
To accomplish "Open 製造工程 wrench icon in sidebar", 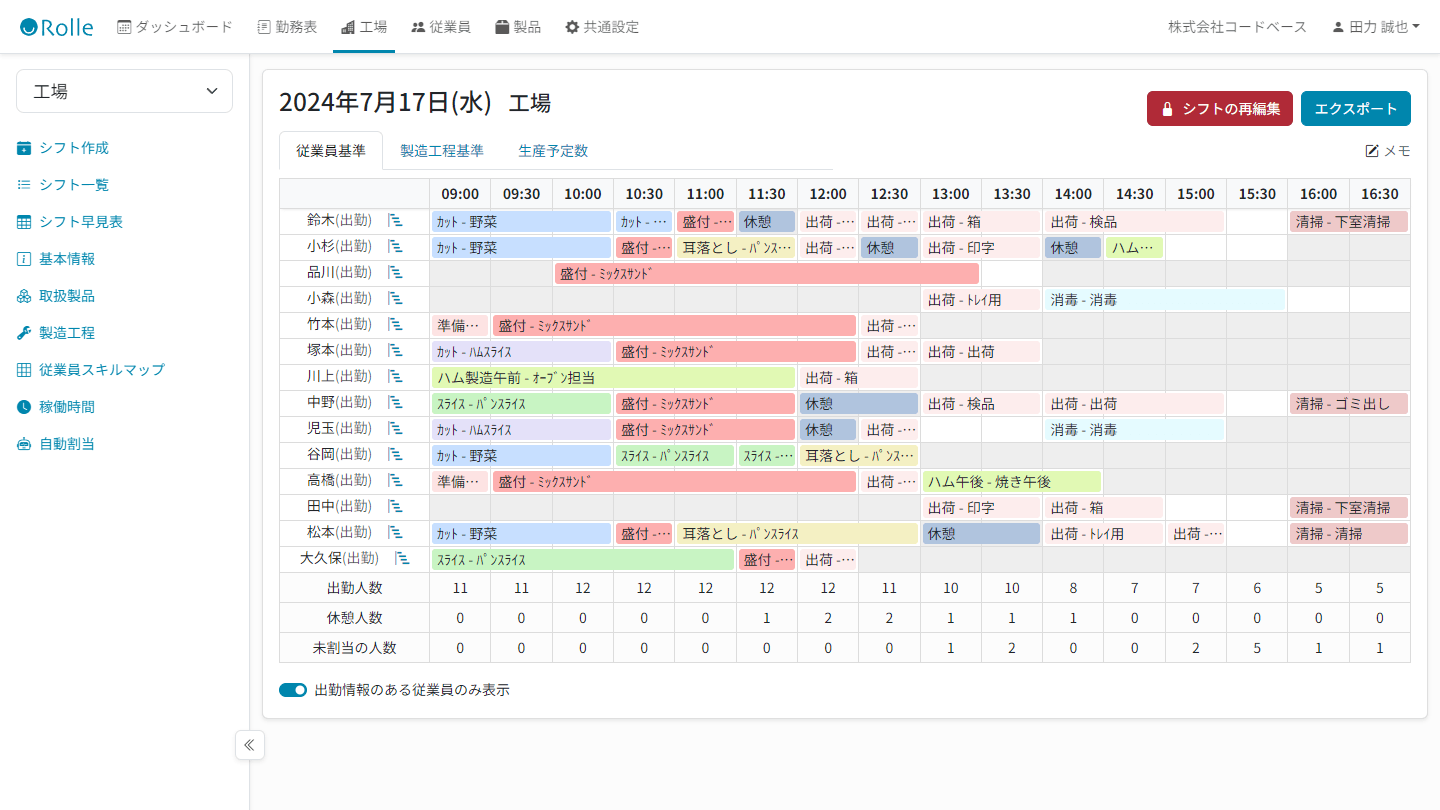I will point(24,333).
